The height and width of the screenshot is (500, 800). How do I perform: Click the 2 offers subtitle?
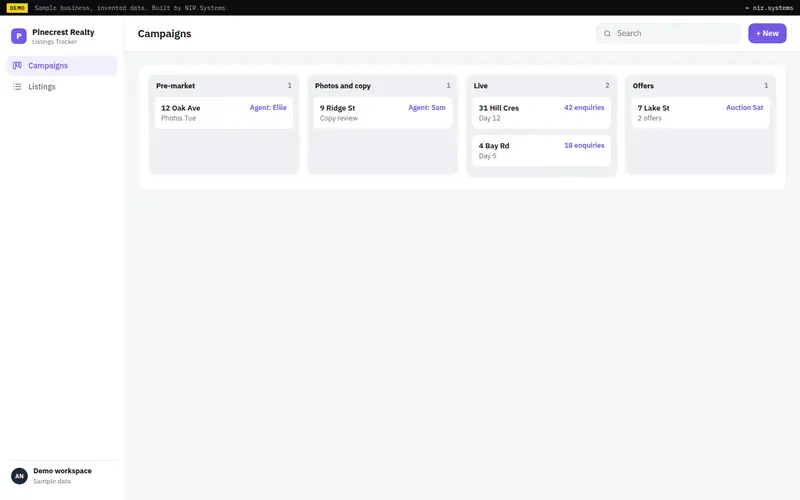click(649, 118)
